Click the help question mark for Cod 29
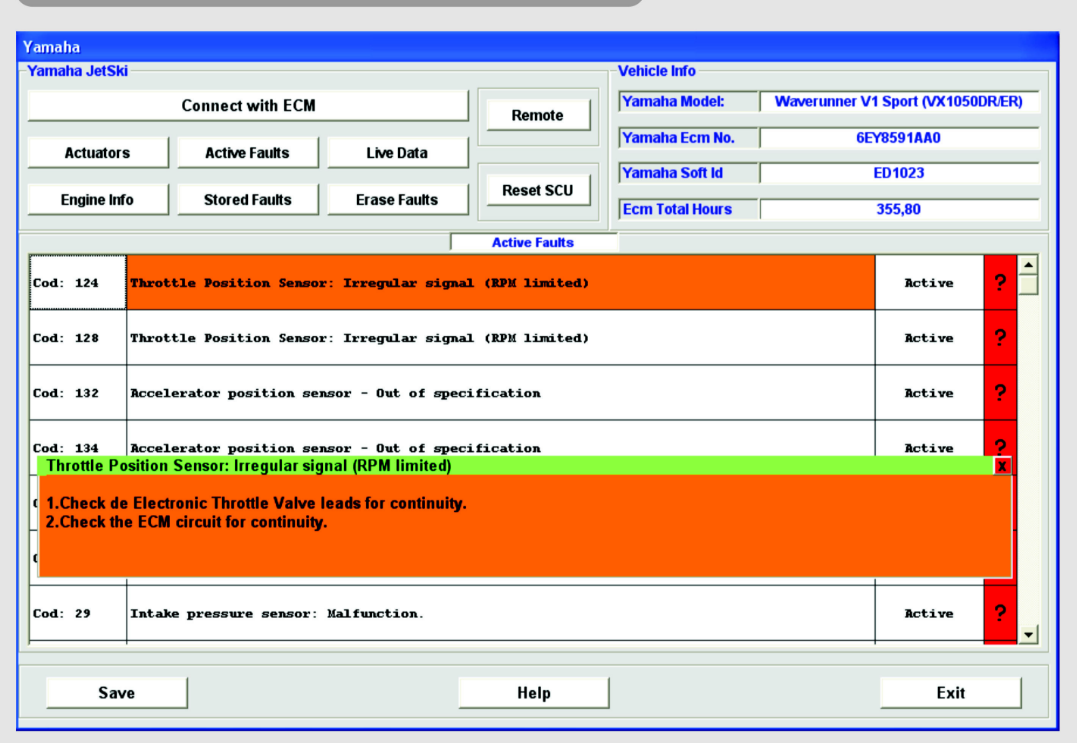1077x743 pixels. [1000, 613]
